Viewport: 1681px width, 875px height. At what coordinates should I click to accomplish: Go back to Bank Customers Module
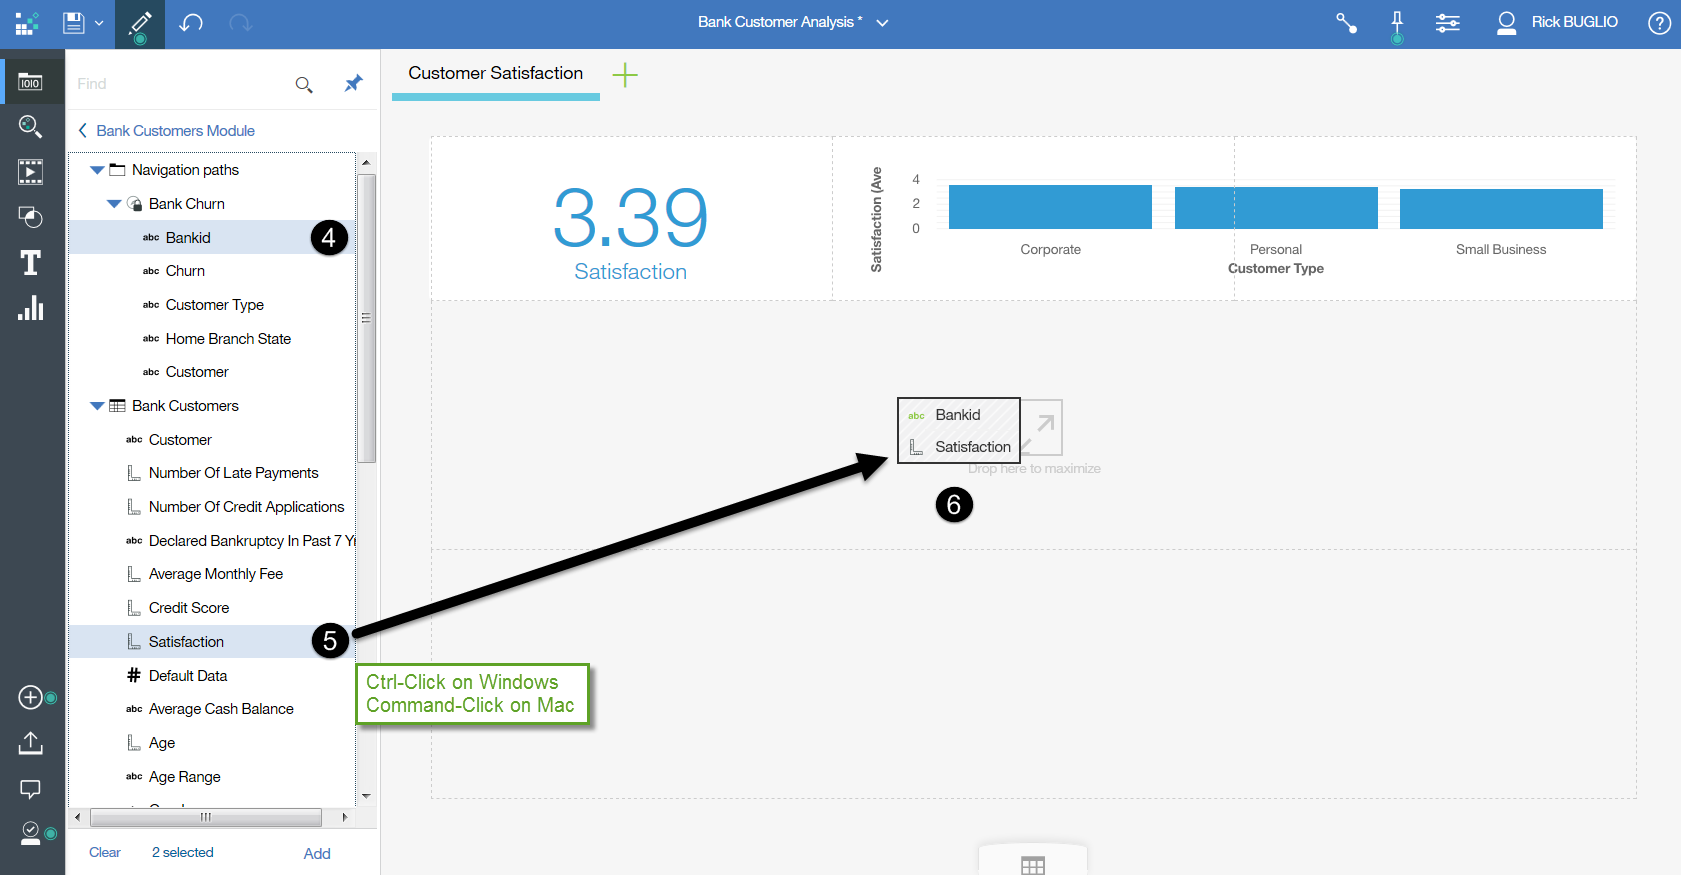[x=166, y=131]
